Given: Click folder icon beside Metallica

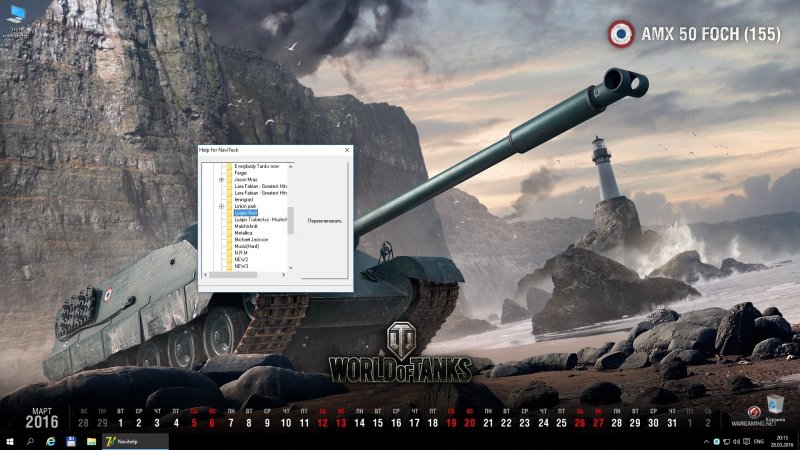Looking at the screenshot, I should tap(230, 233).
